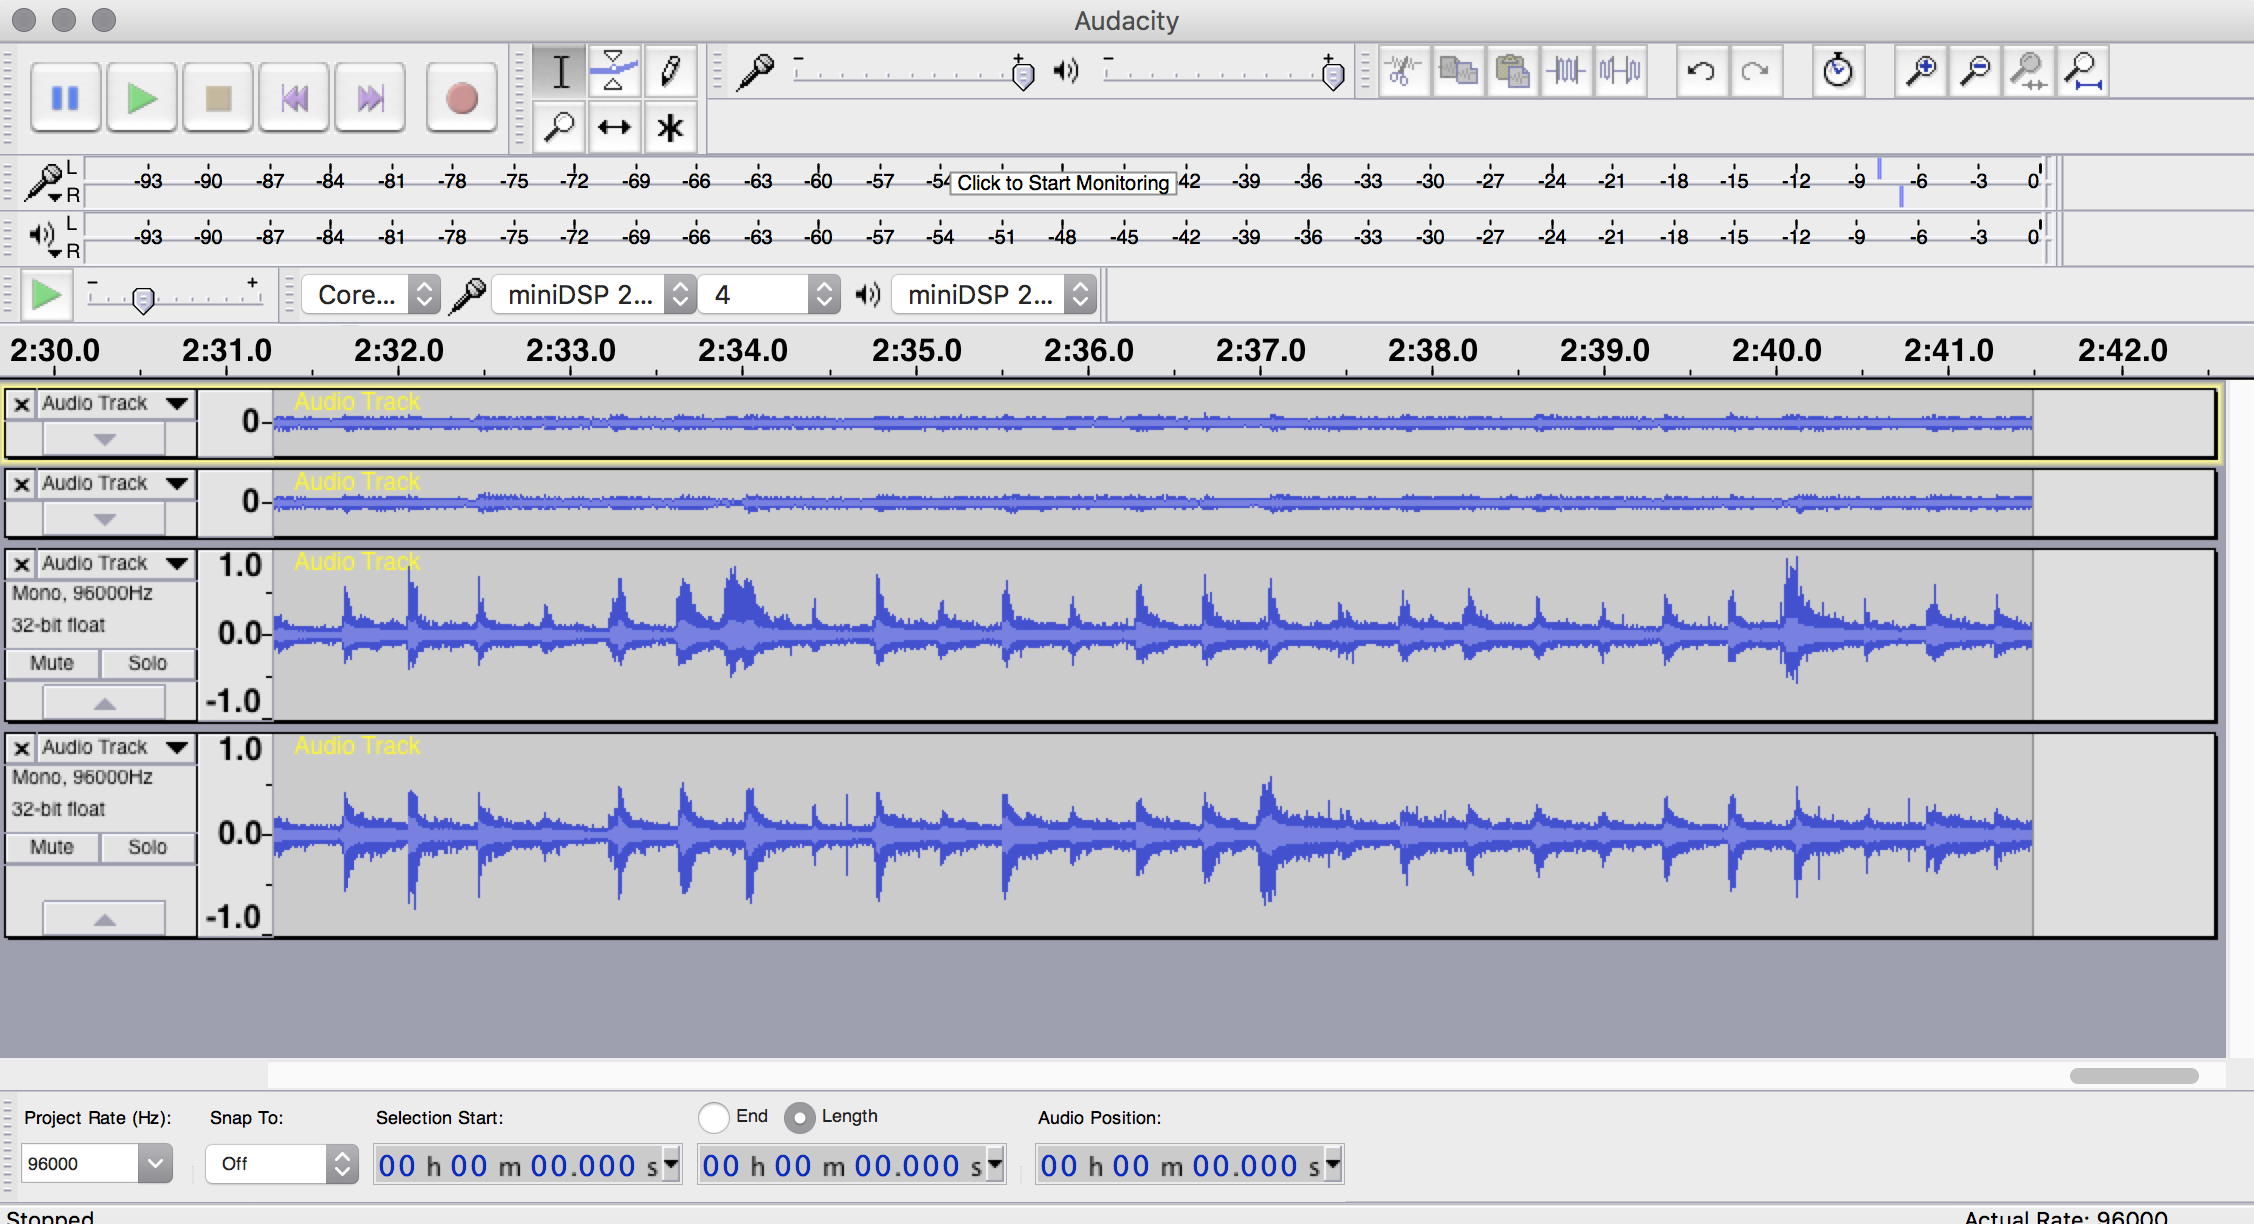
Task: Collapse the third audio track
Action: pyautogui.click(x=104, y=703)
